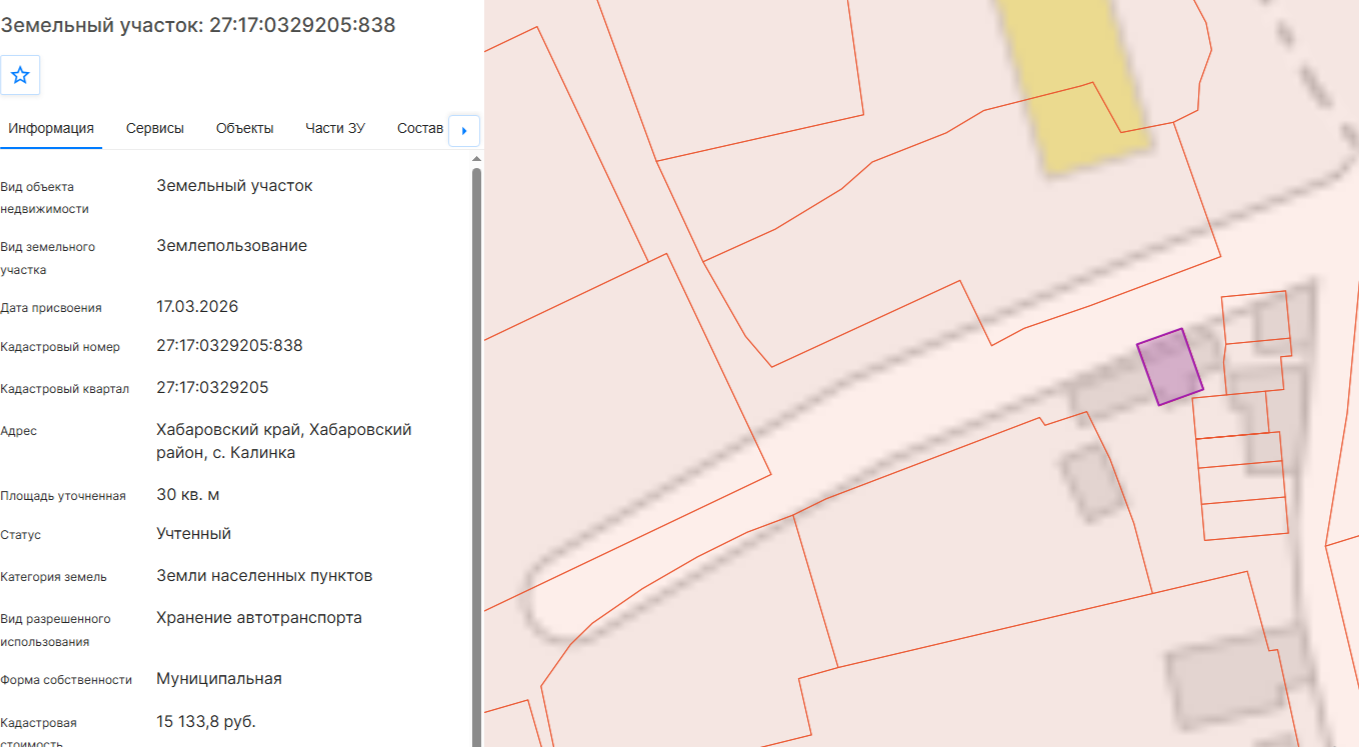Open the Объекты tab

pyautogui.click(x=245, y=128)
